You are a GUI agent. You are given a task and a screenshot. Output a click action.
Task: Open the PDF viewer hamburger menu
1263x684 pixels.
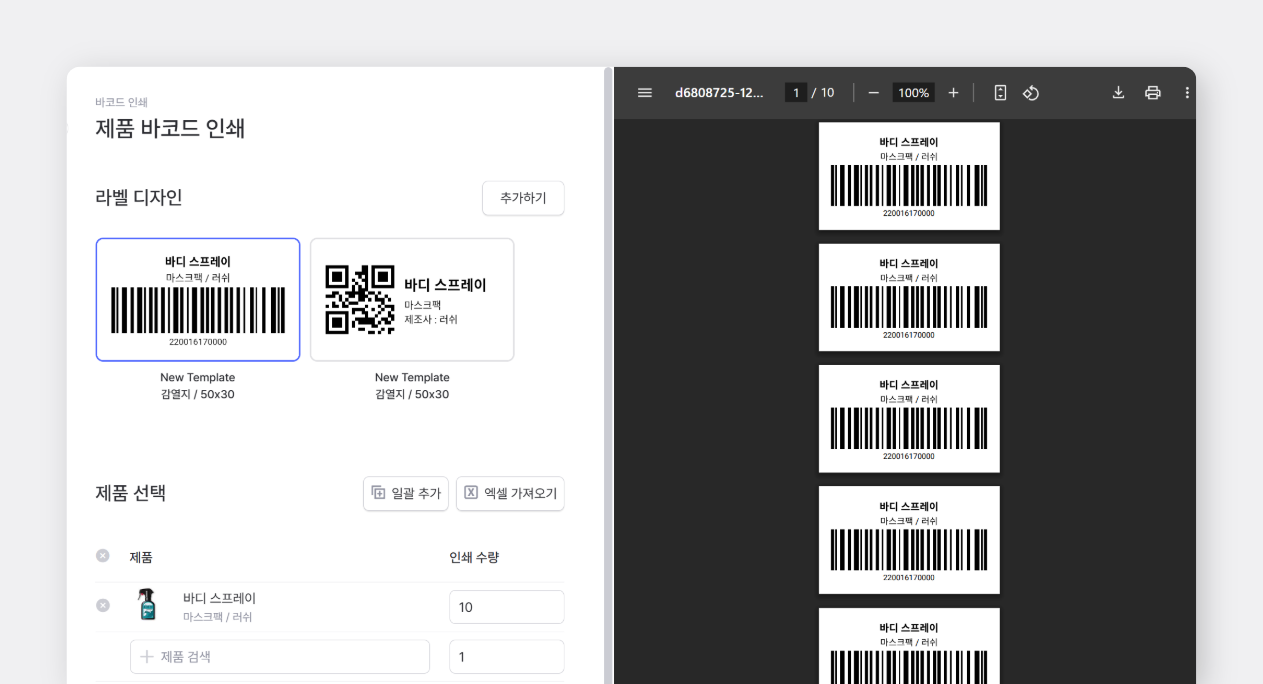coord(644,92)
